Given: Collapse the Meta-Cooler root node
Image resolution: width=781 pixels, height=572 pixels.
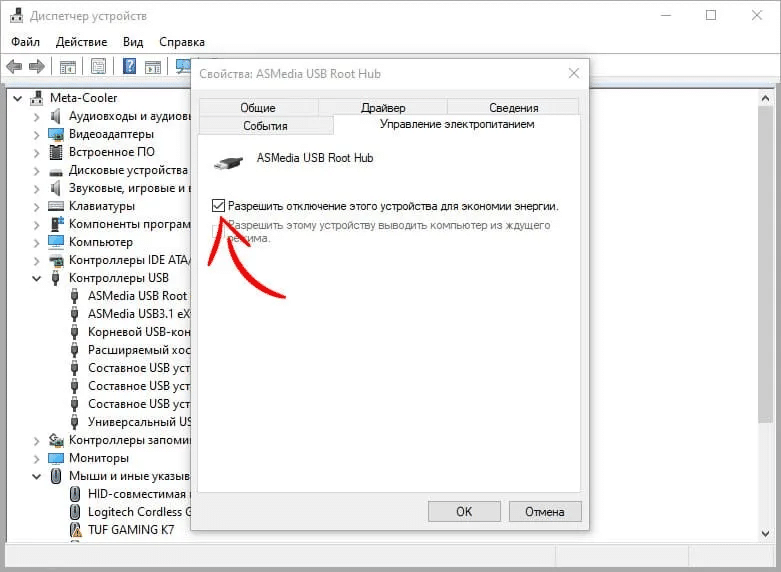Looking at the screenshot, I should (18, 98).
